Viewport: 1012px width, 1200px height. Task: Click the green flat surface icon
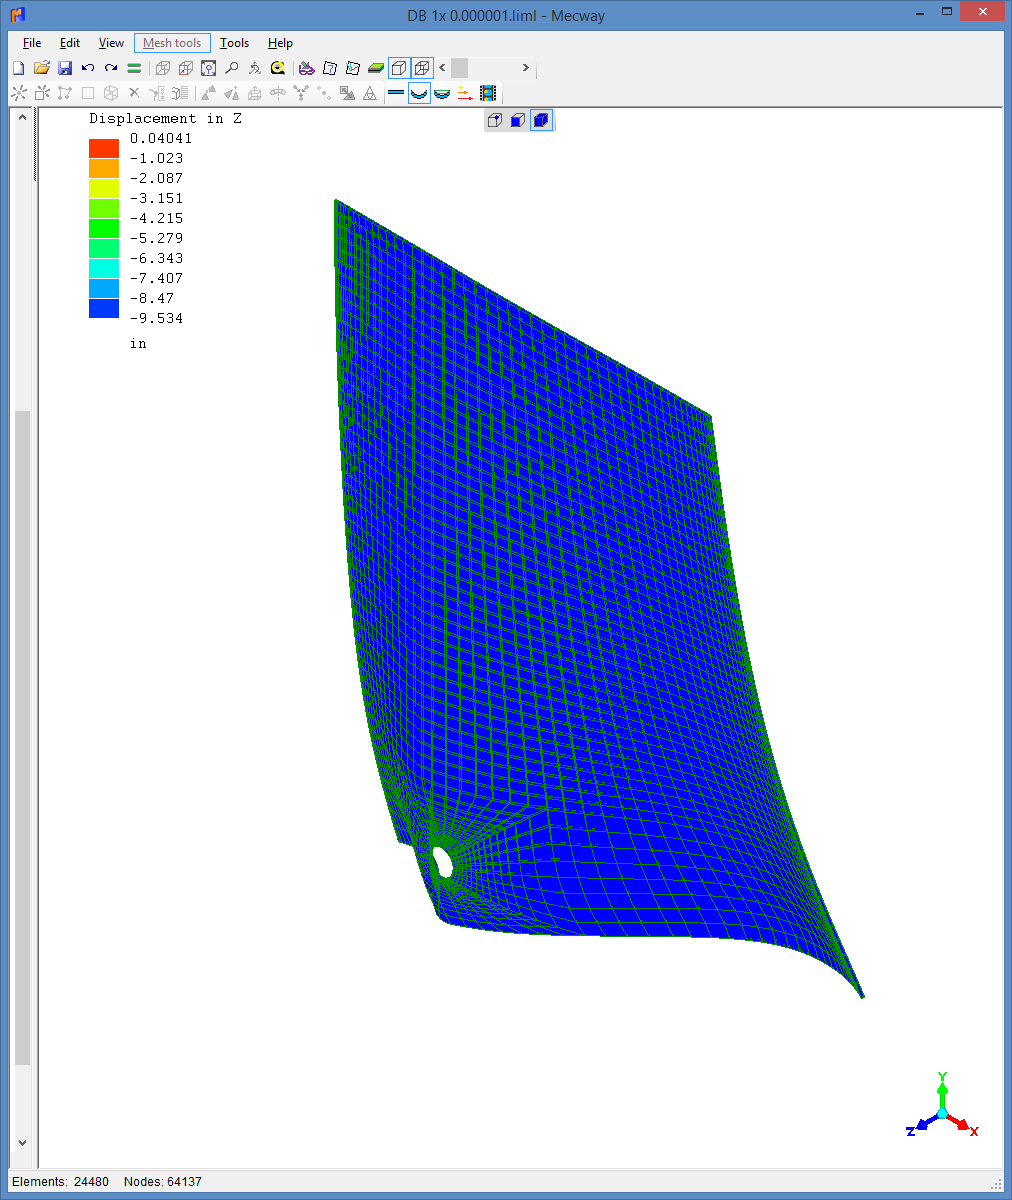(375, 68)
